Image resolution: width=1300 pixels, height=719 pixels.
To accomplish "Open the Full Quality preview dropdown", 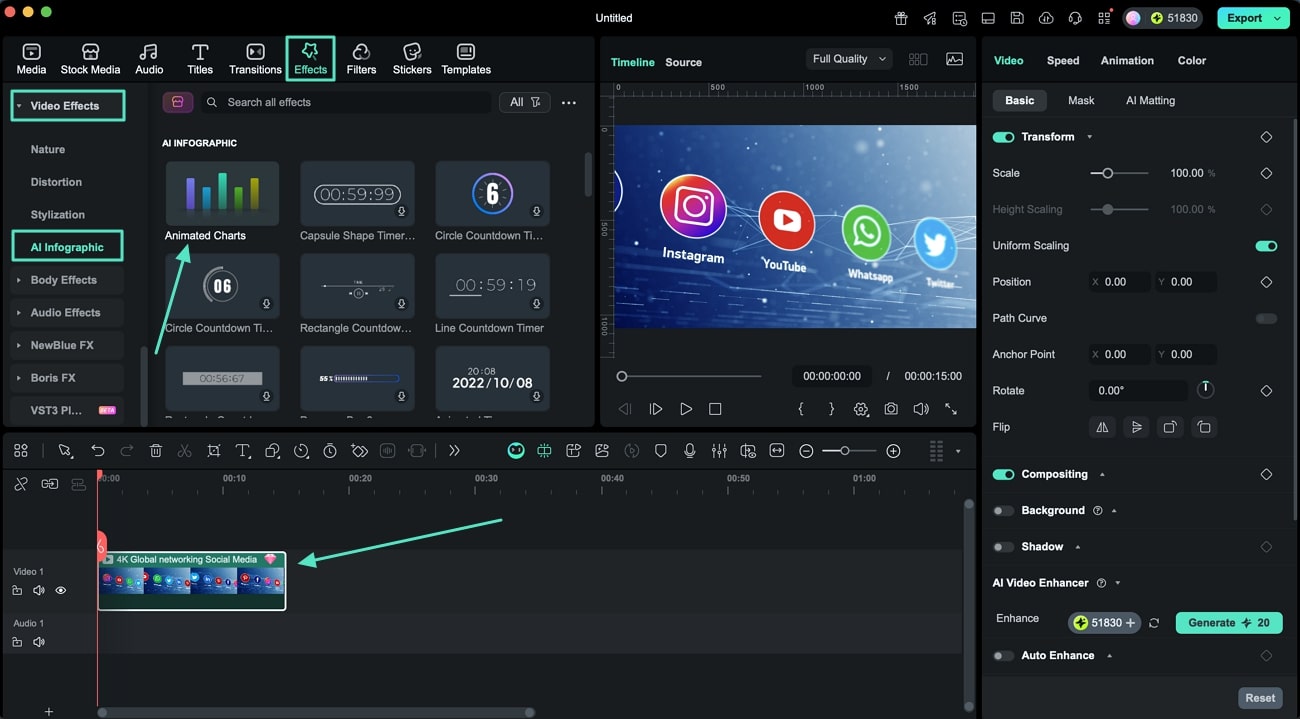I will pos(849,59).
